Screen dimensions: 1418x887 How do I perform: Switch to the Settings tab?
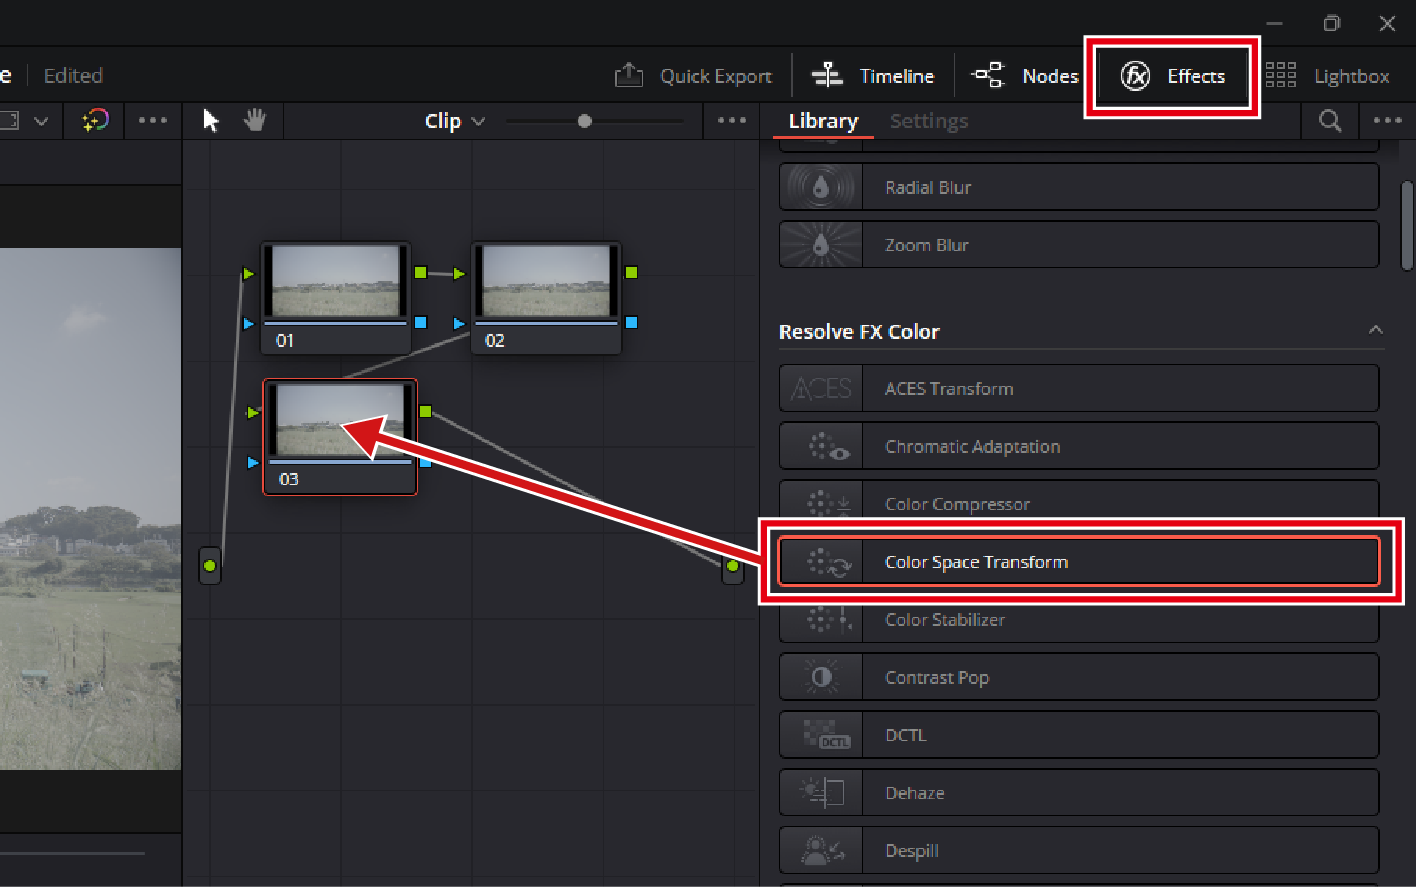pos(928,121)
